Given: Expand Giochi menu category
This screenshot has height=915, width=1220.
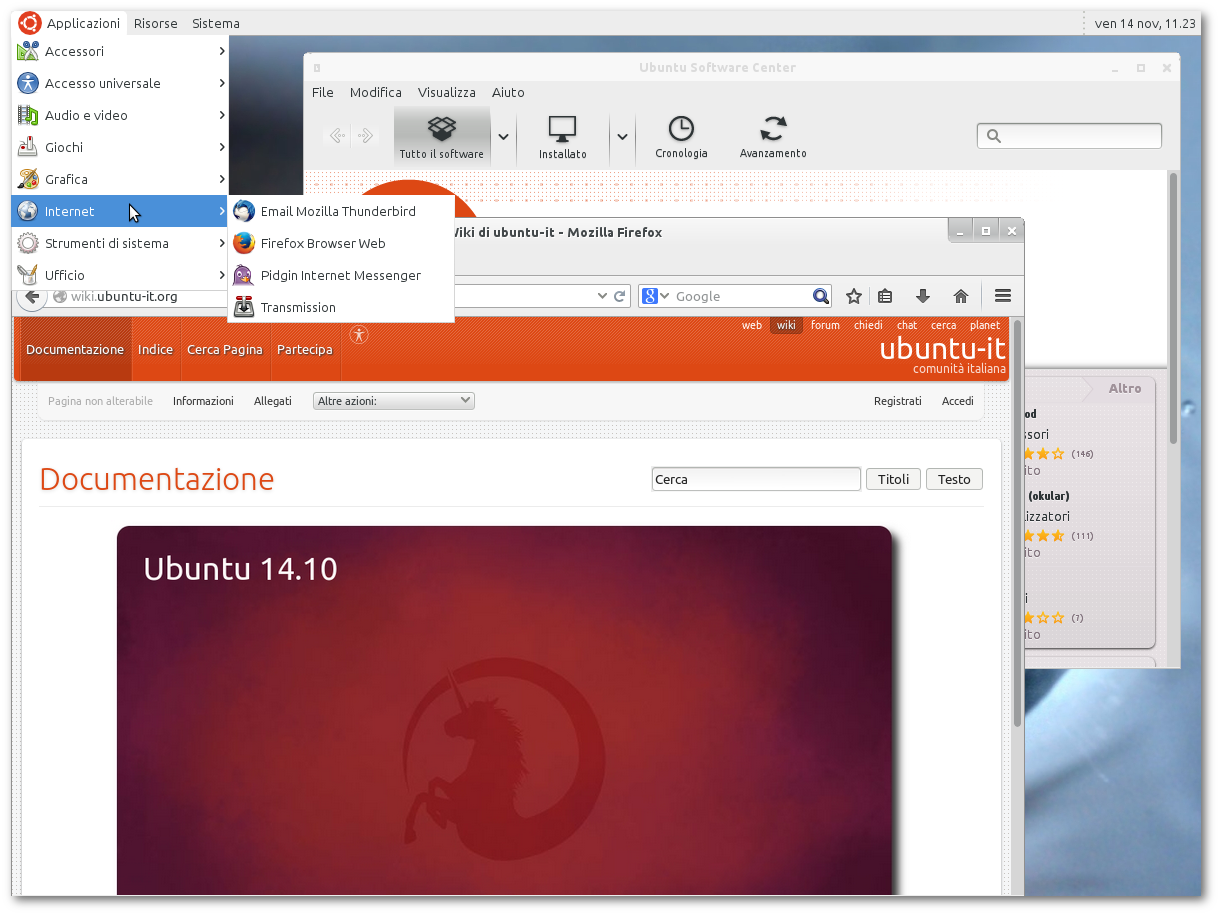Looking at the screenshot, I should (x=121, y=147).
